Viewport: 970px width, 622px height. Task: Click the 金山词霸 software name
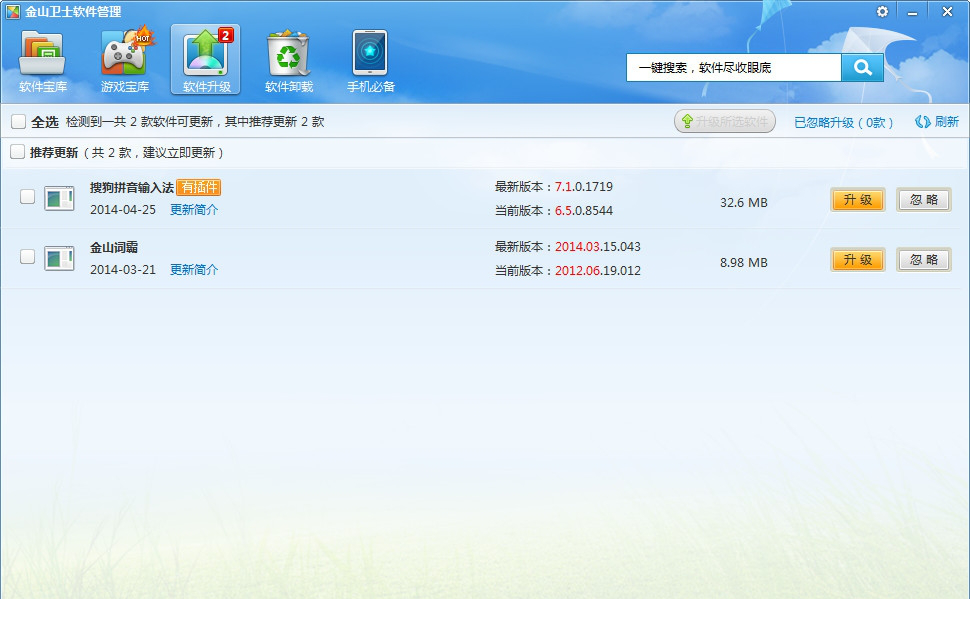click(x=114, y=248)
